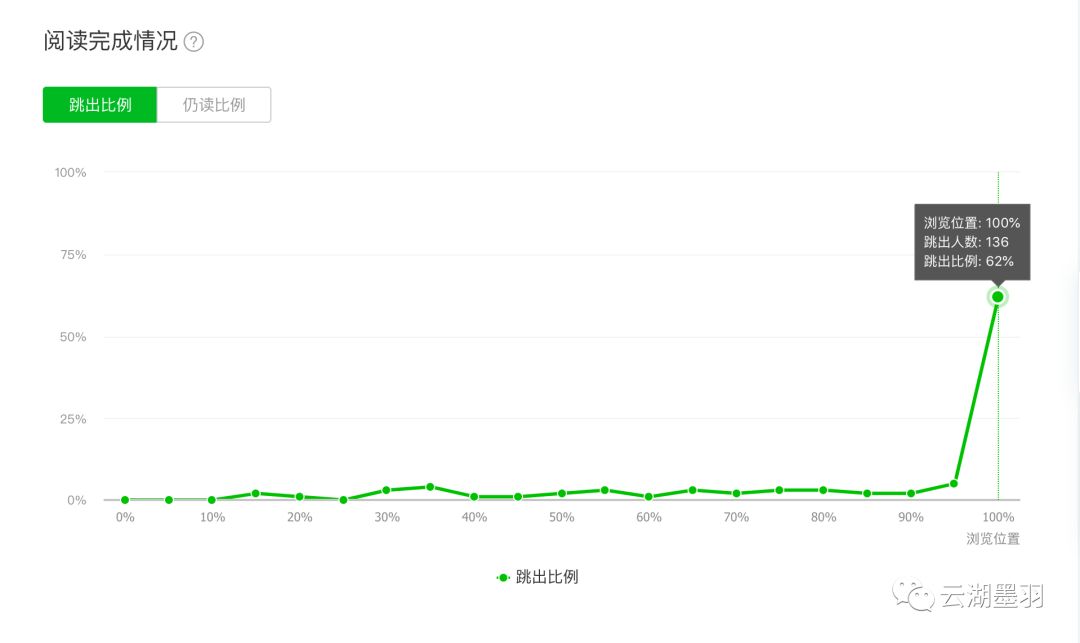Image resolution: width=1080 pixels, height=643 pixels.
Task: Click the data point at 80% position
Action: [x=823, y=490]
